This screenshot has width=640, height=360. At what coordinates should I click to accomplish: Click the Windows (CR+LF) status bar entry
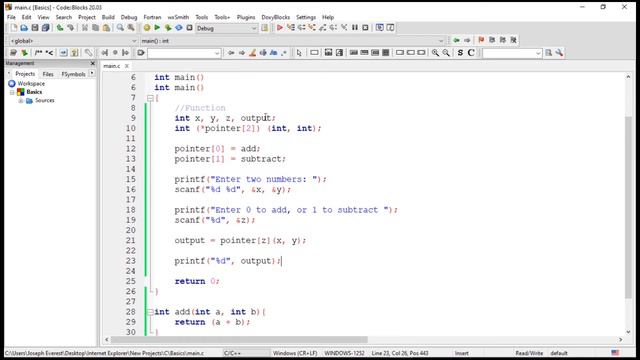coord(295,353)
